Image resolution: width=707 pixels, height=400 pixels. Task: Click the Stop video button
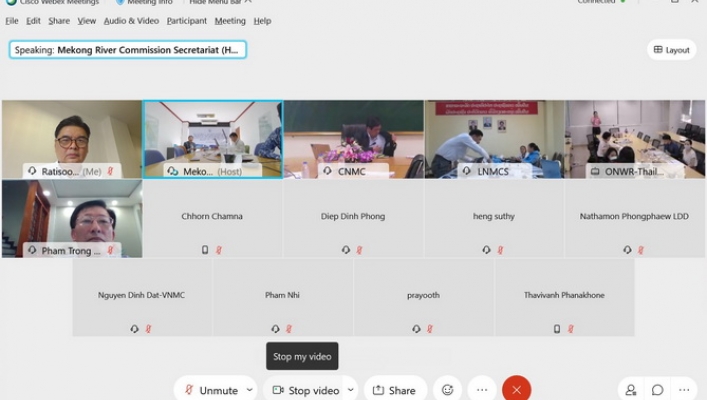(x=306, y=390)
